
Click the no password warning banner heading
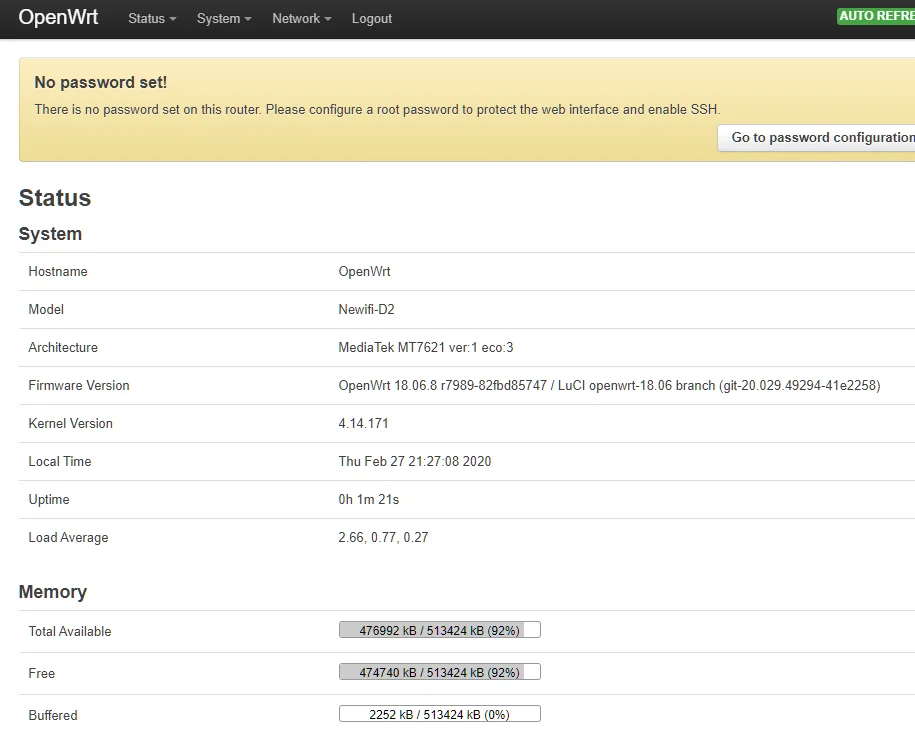coord(100,82)
